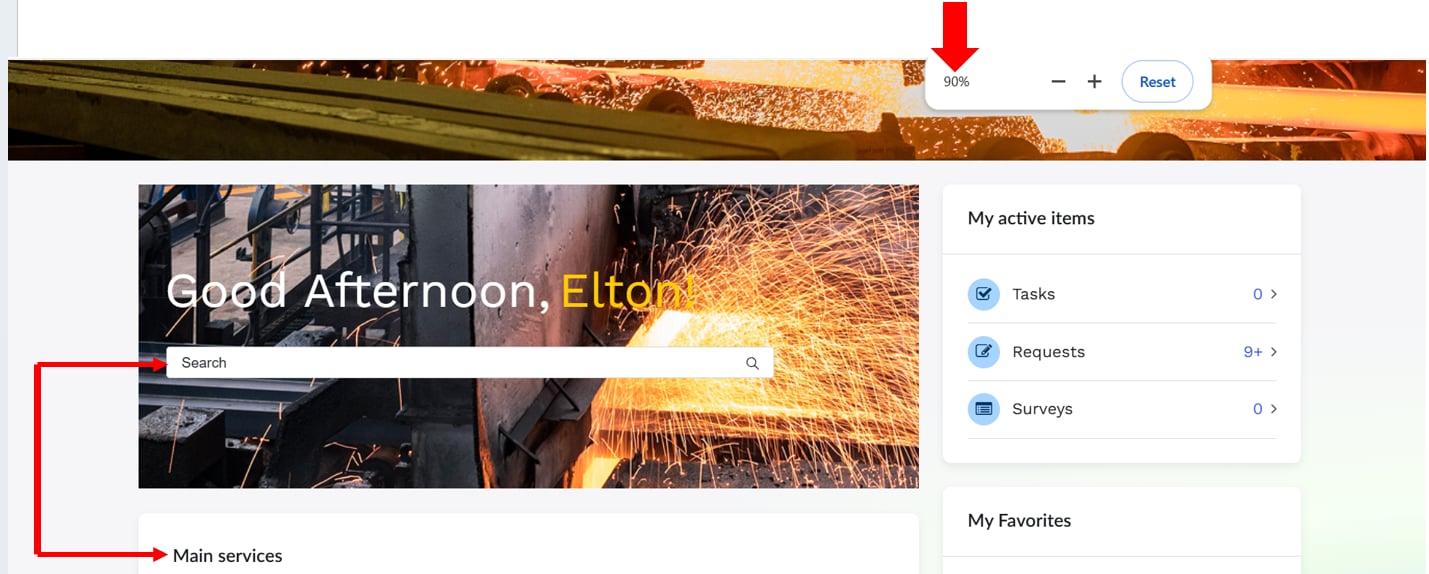Viewport: 1429px width, 574px height.
Task: Expand the Tasks row chevron
Action: tap(1273, 294)
